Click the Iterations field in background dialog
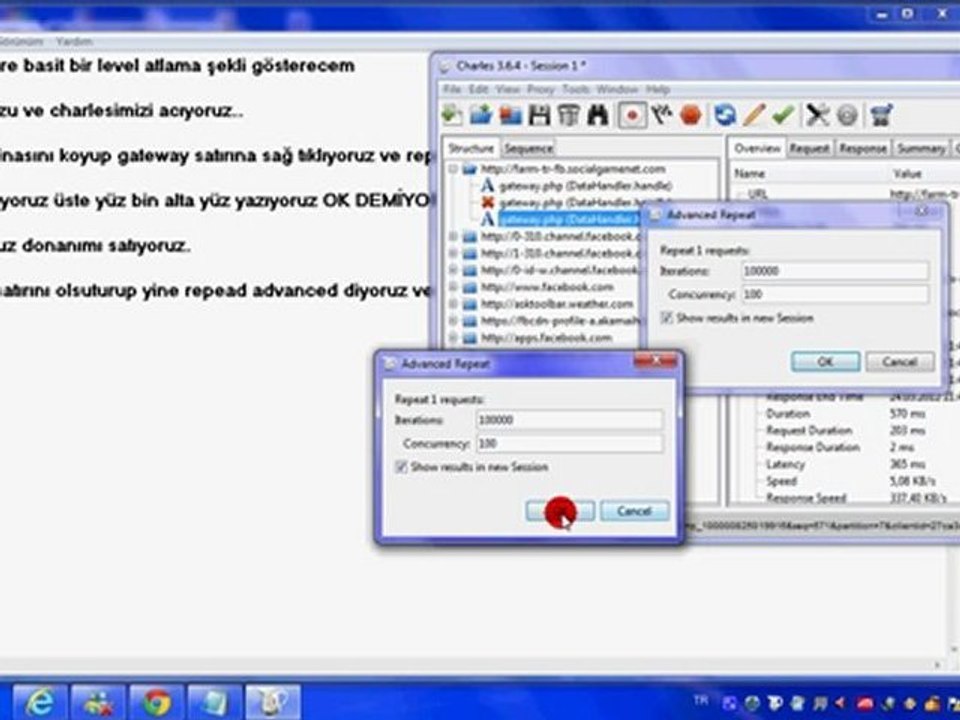 coord(835,271)
